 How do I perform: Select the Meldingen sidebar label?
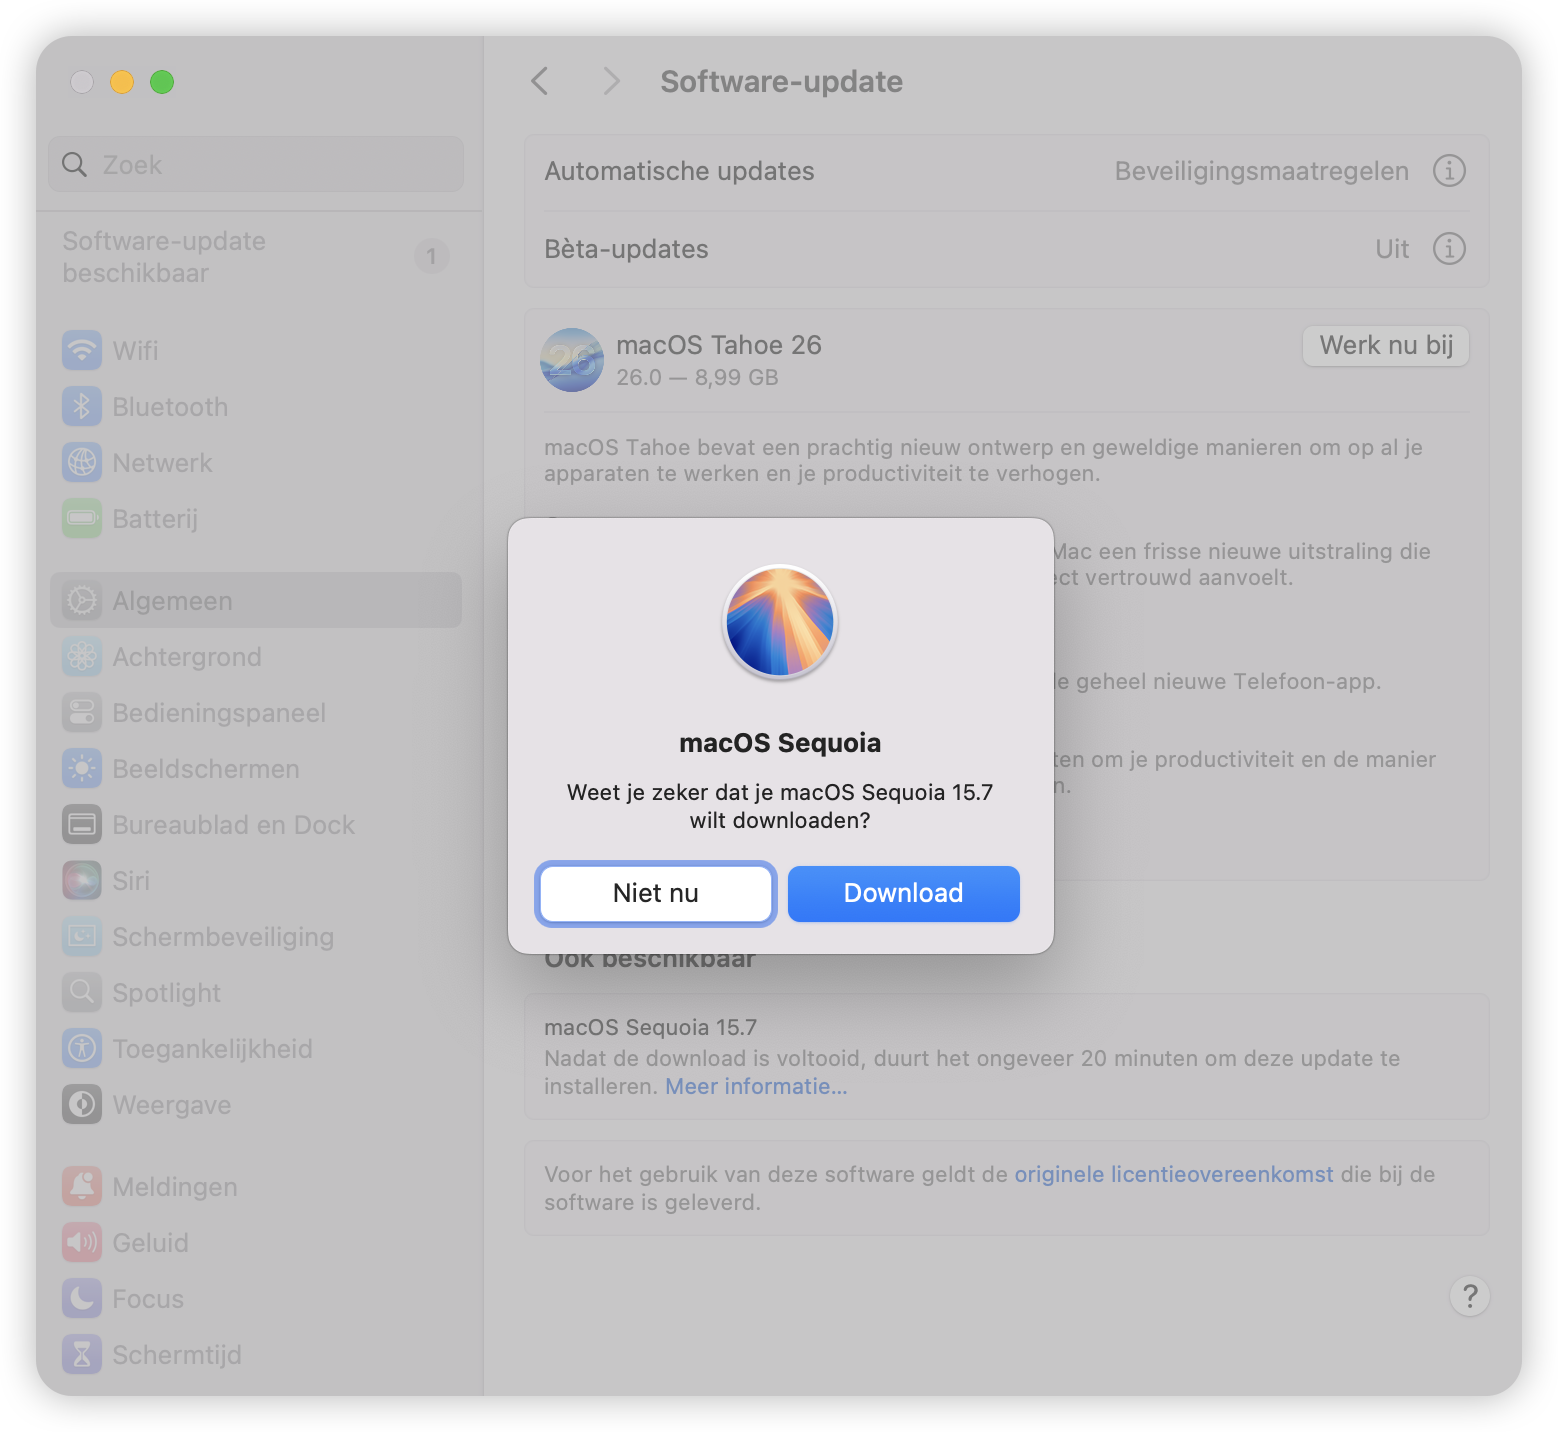(x=175, y=1187)
